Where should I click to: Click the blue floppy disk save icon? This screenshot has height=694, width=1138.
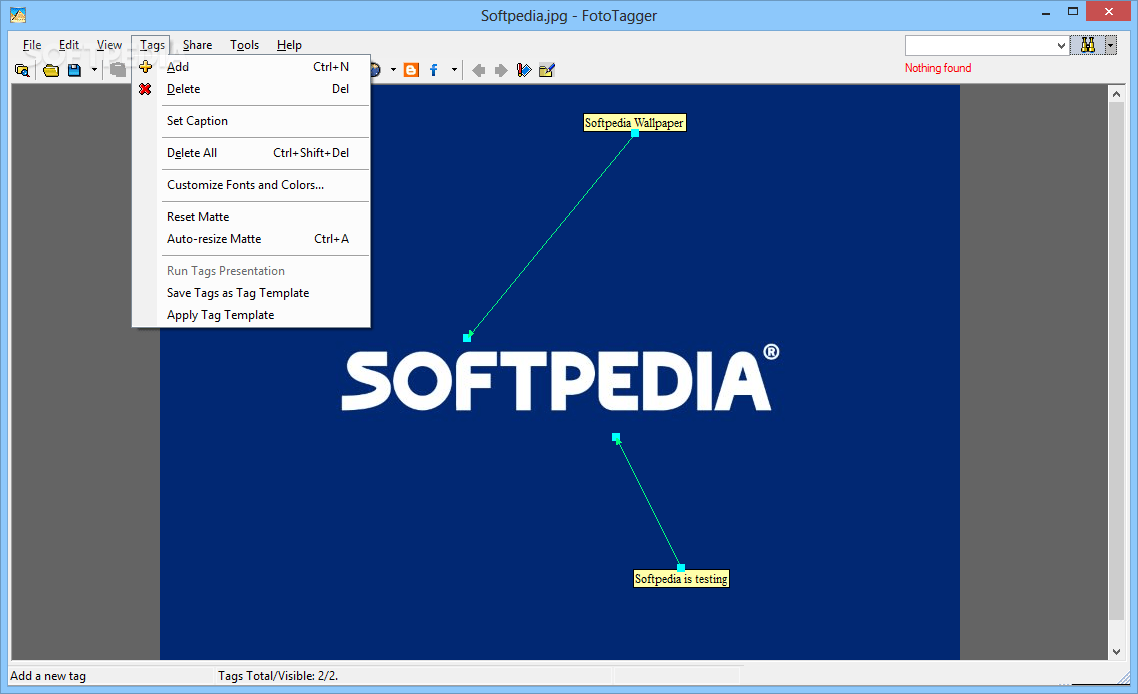[74, 70]
